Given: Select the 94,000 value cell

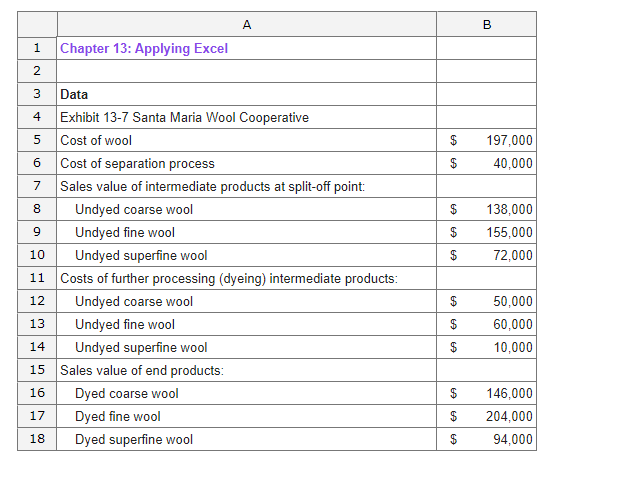Looking at the screenshot, I should [486, 439].
